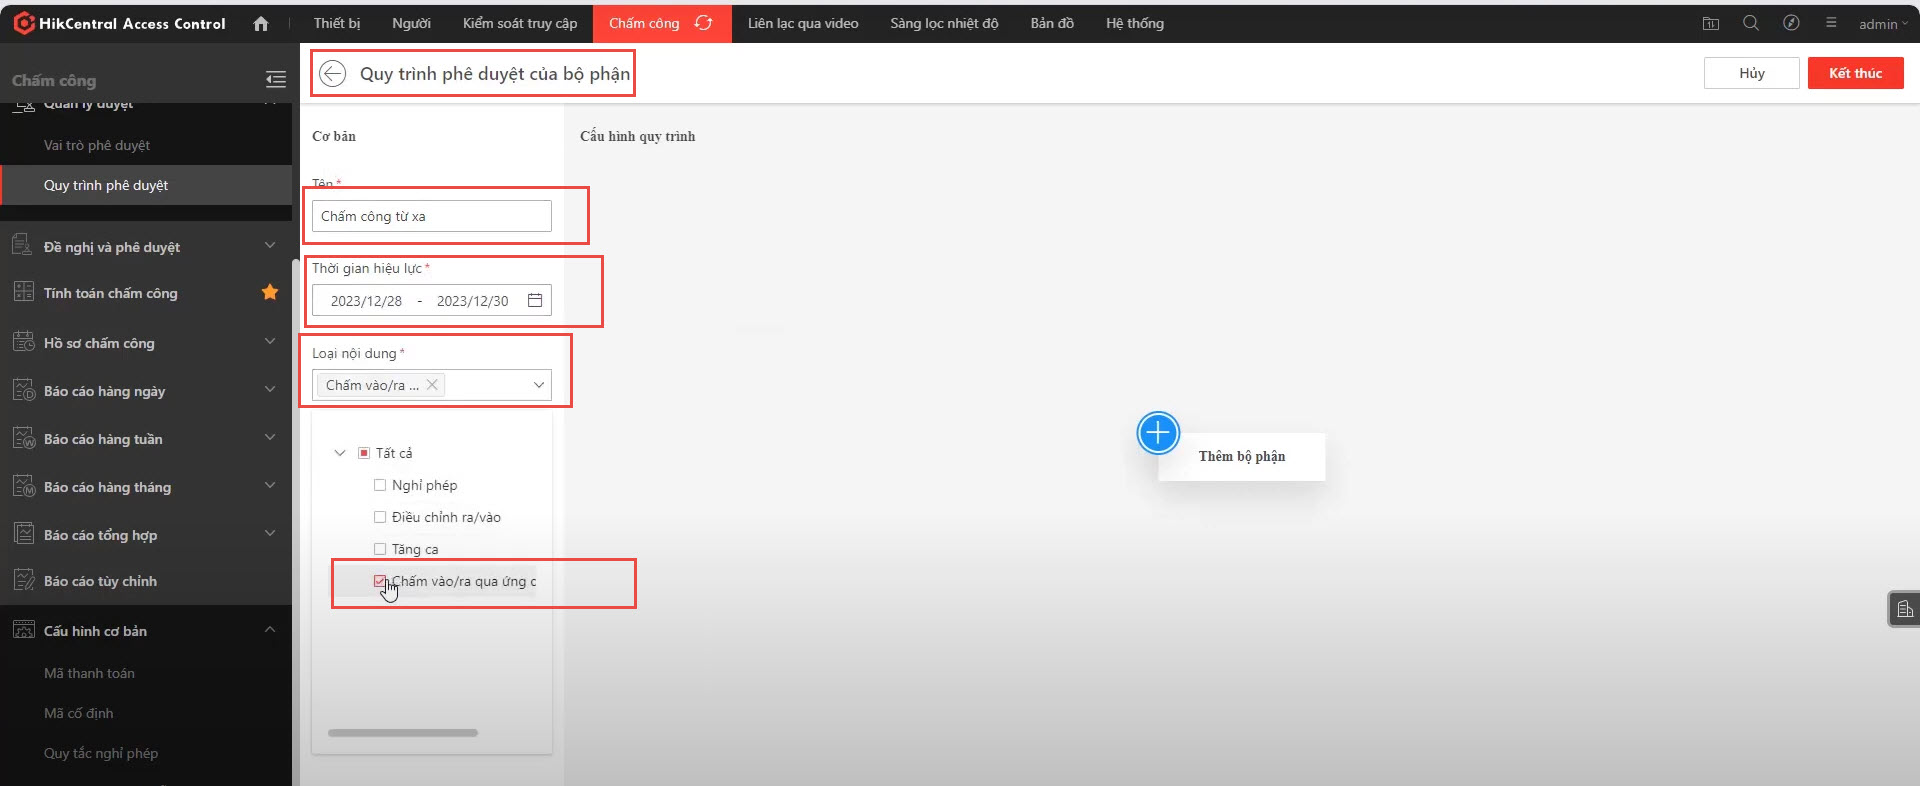Remove the 'Chấm vào/ra' selected tag
1920x786 pixels.
click(432, 385)
